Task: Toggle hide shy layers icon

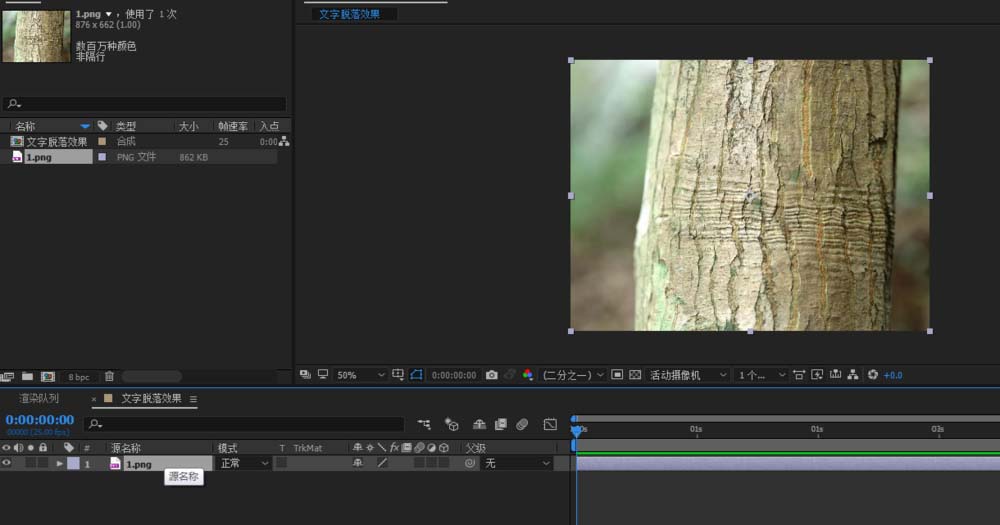Action: click(480, 424)
